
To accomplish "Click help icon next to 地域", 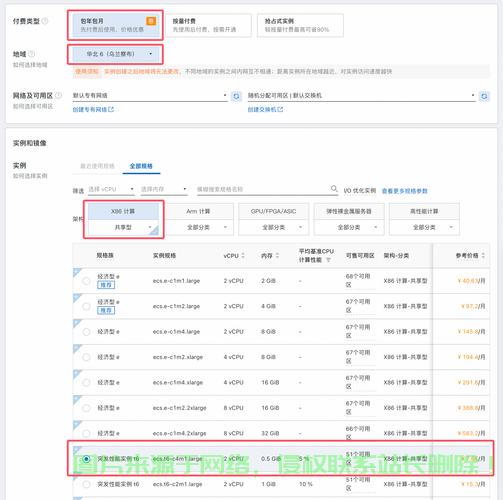I will click(32, 54).
